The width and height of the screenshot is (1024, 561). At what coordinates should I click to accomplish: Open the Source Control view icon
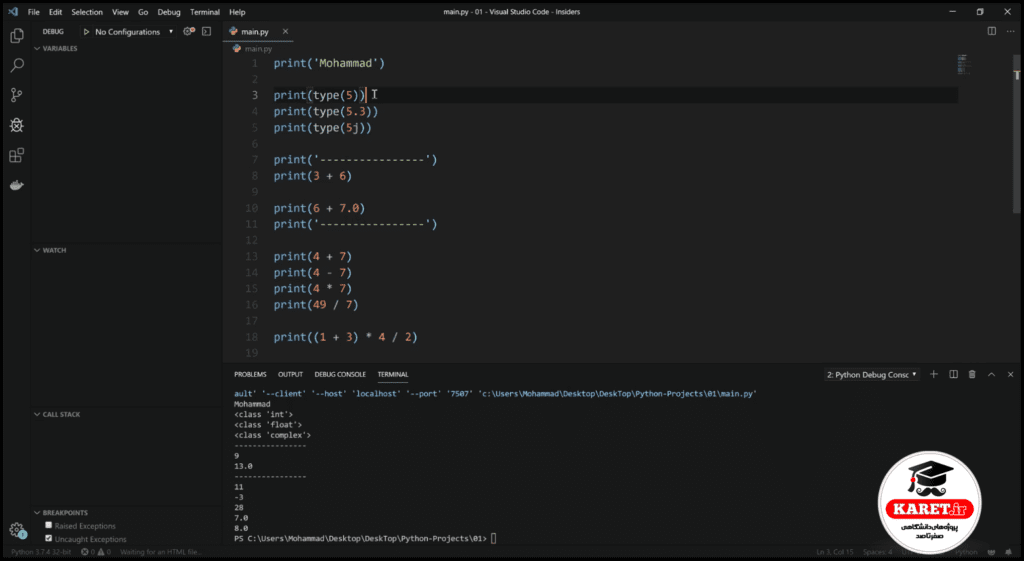point(17,95)
